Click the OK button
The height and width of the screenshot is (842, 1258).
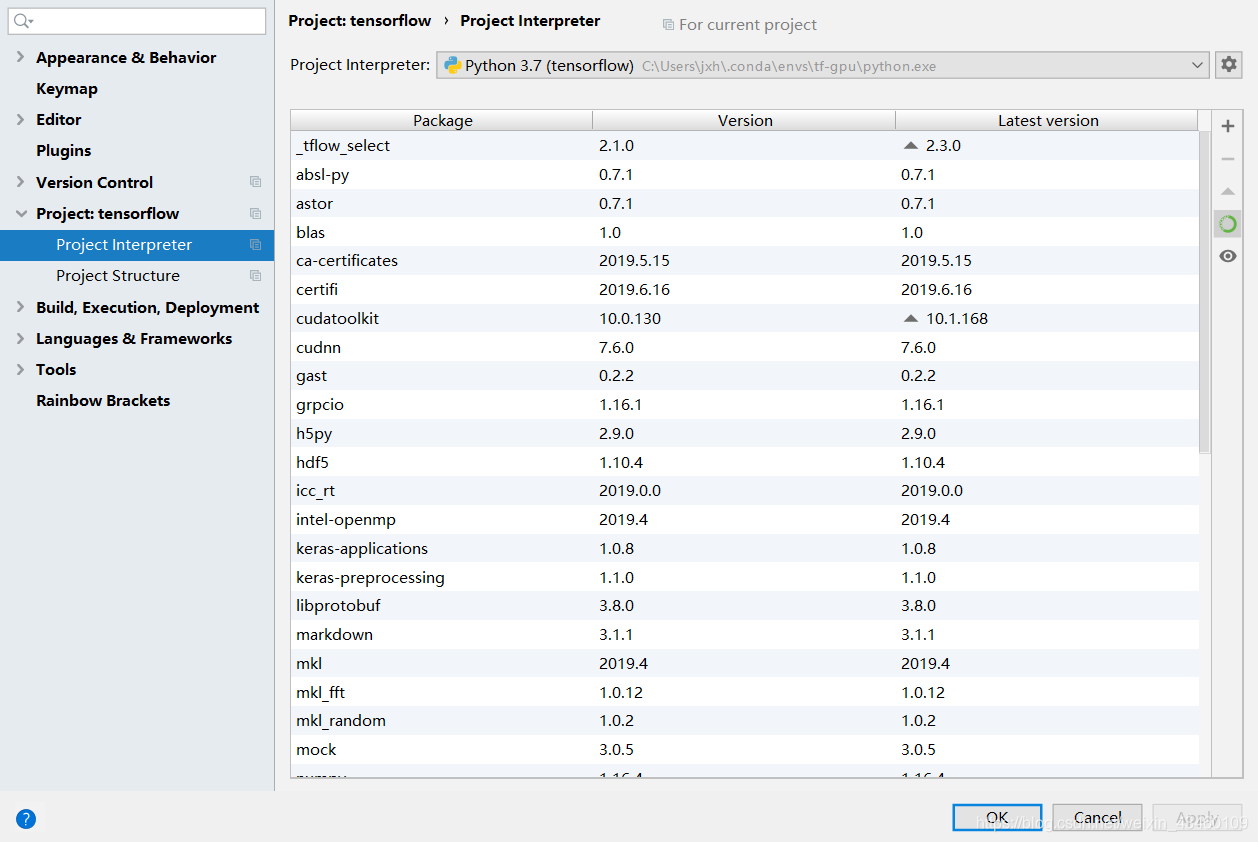[997, 817]
